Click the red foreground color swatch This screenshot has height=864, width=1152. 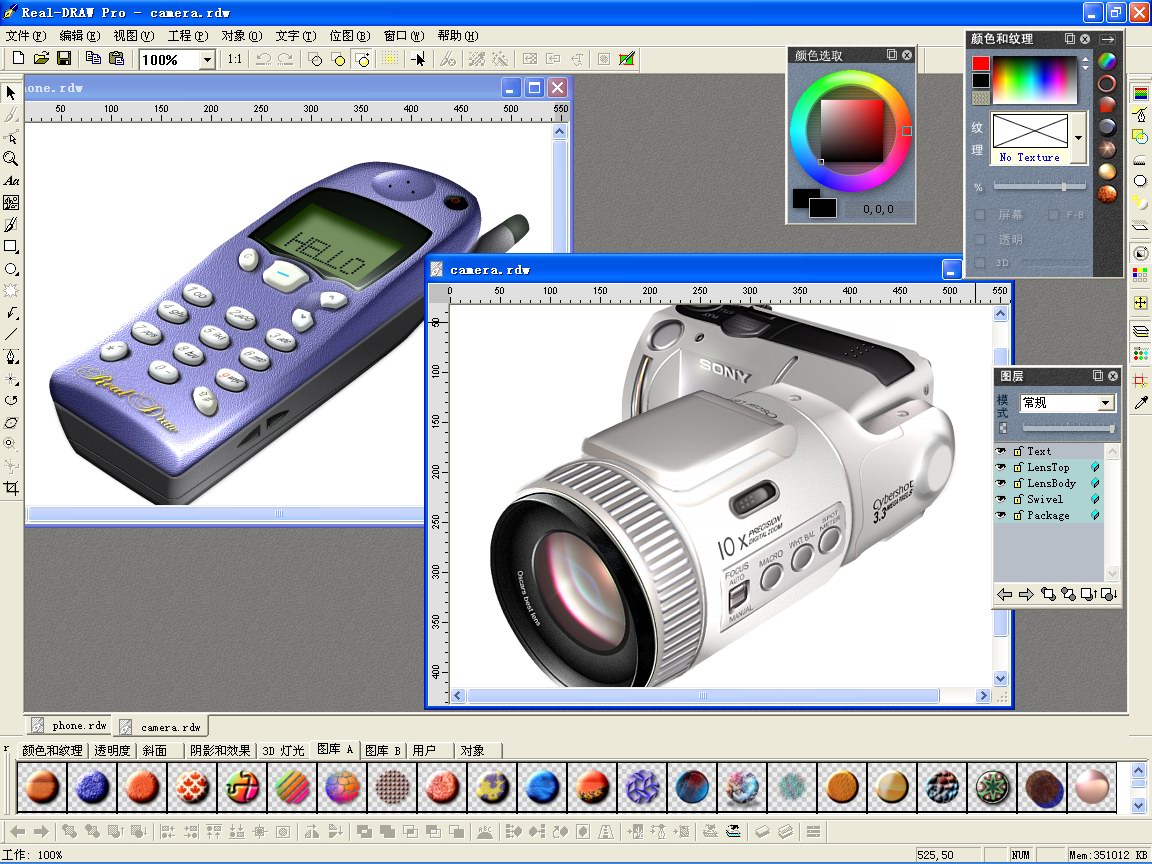click(981, 63)
